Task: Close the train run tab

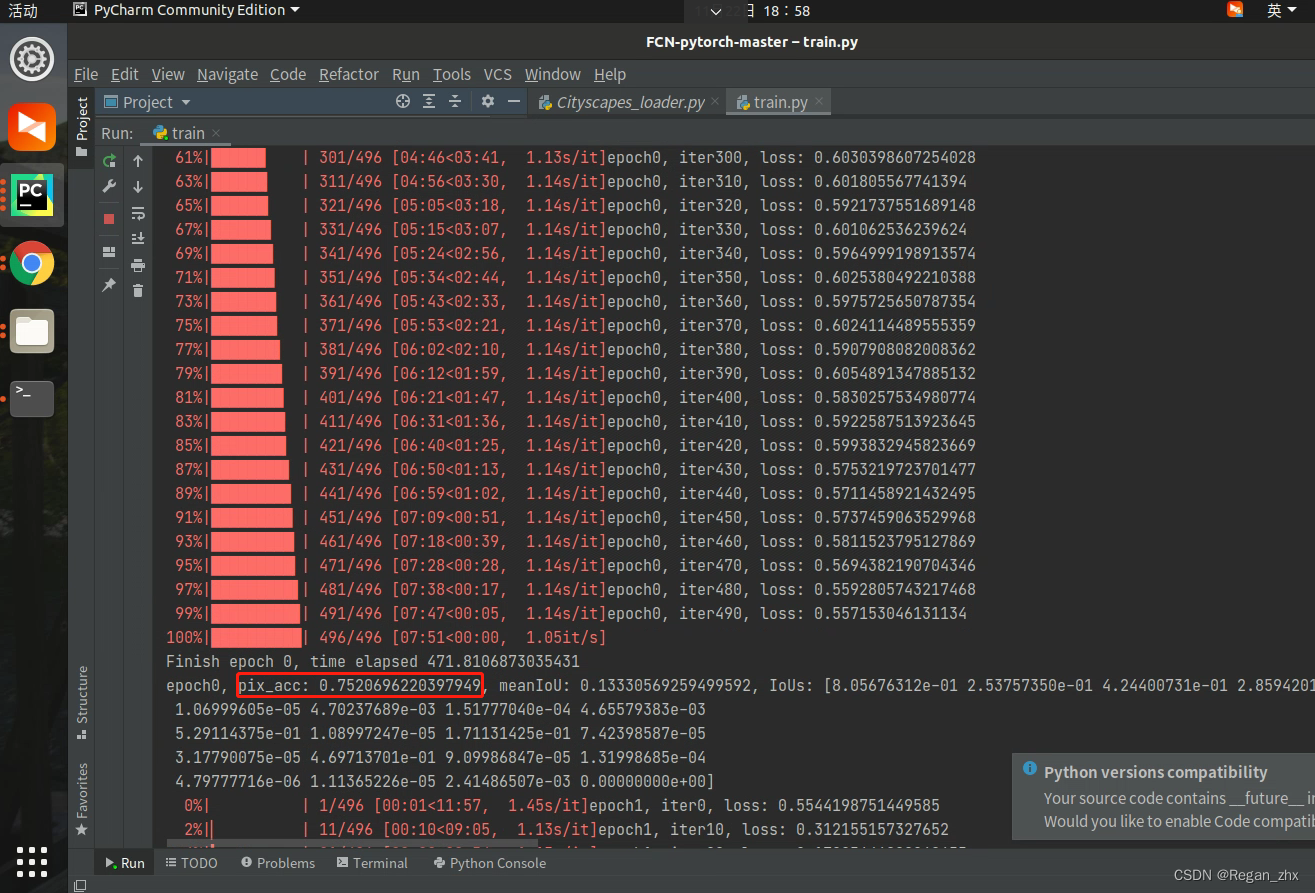Action: point(215,132)
